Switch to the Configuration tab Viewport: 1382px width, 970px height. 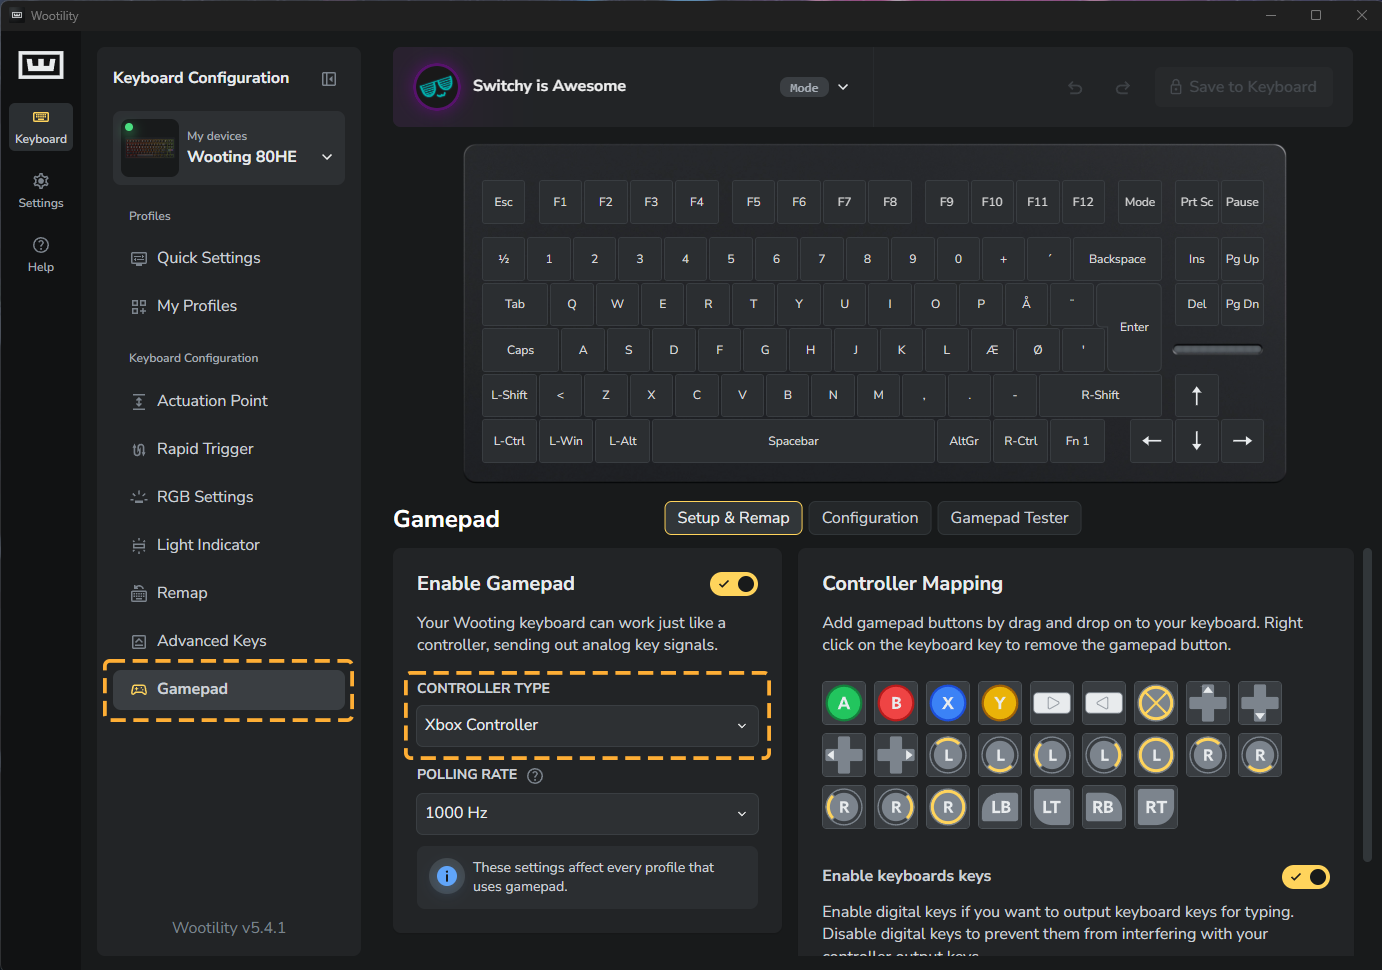pyautogui.click(x=870, y=518)
